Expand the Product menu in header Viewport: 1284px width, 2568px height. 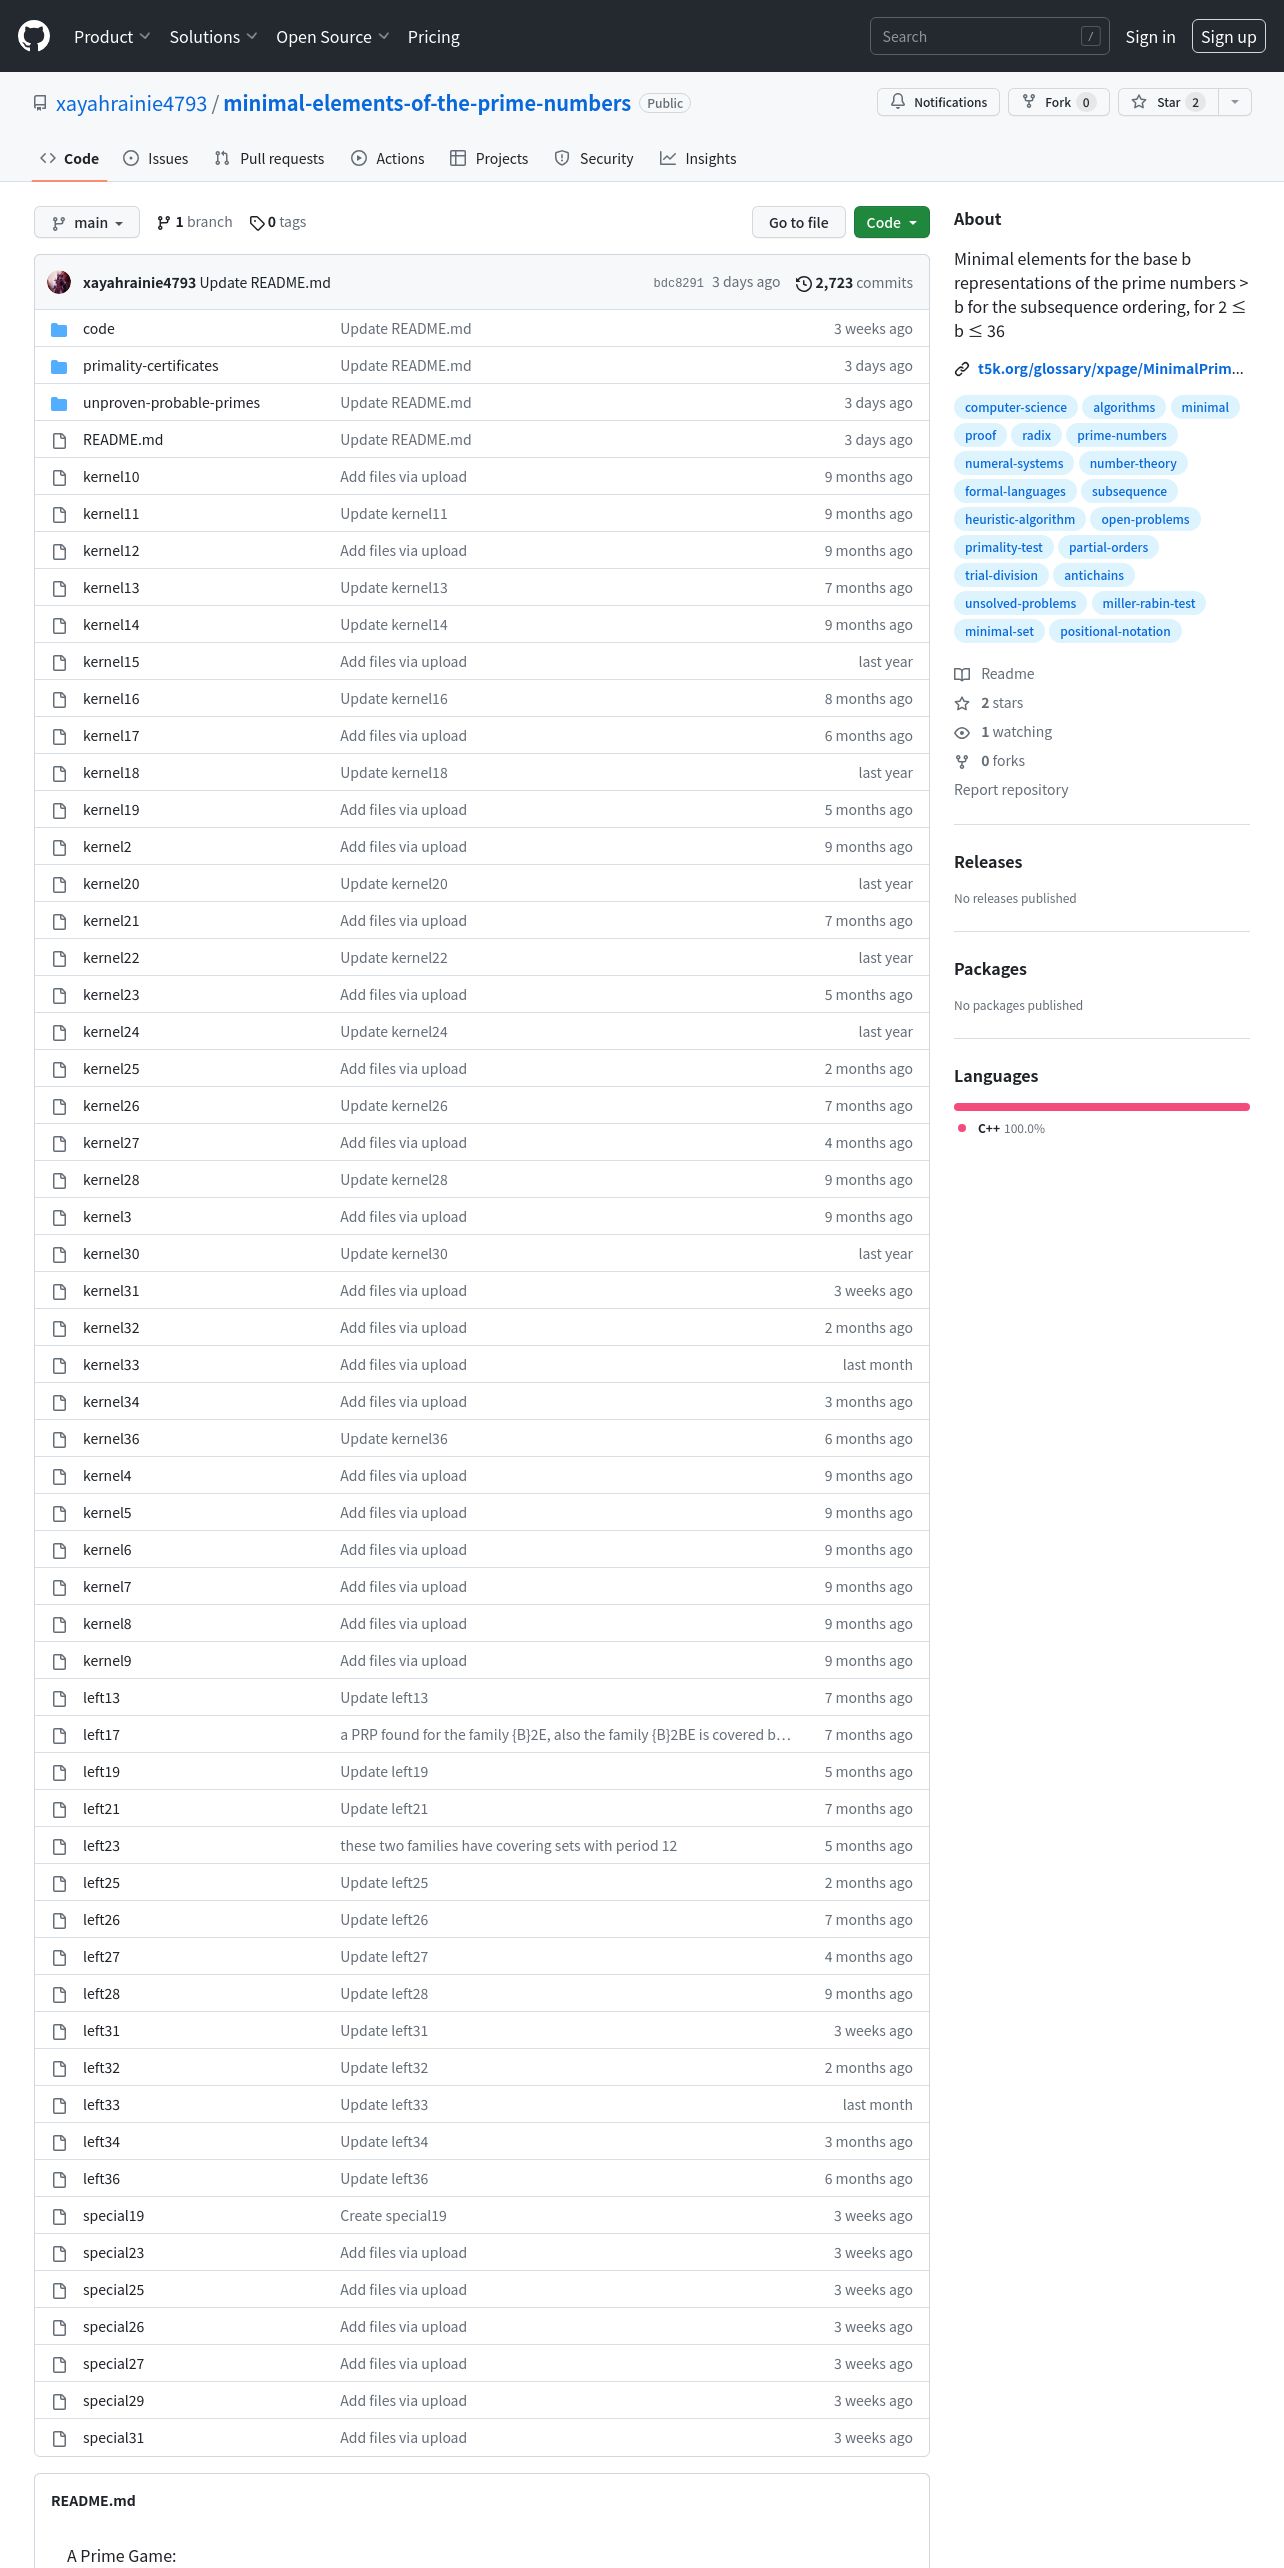tap(112, 36)
